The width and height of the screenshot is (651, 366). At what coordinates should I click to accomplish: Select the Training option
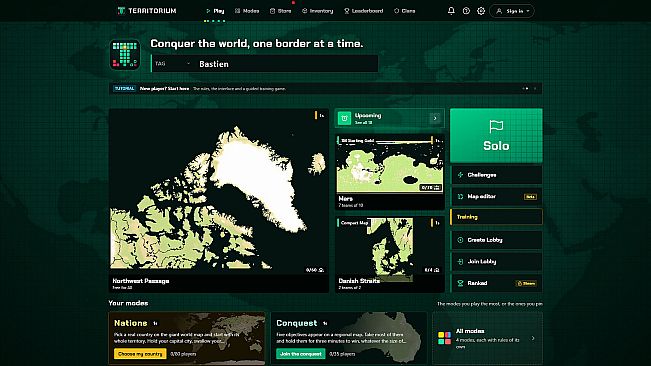496,217
